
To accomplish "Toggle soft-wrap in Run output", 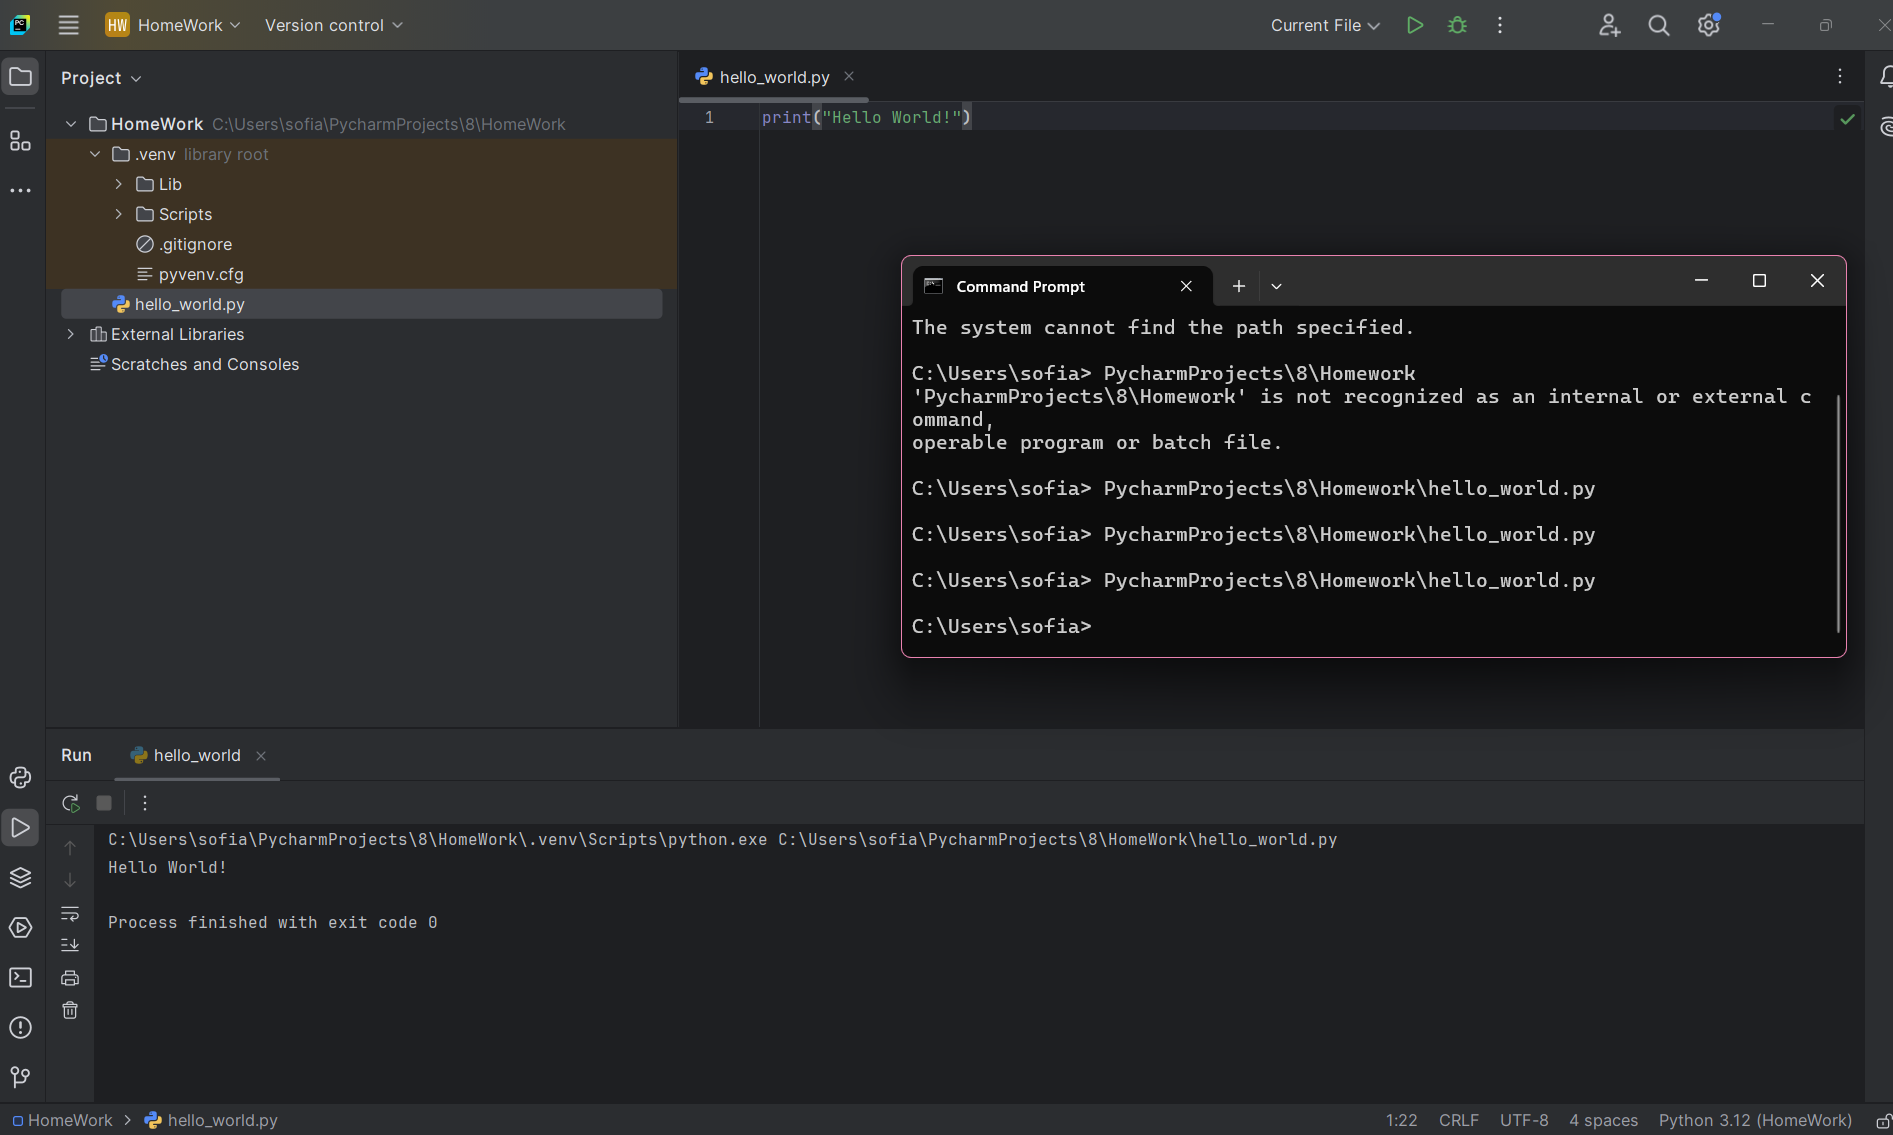I will pos(70,913).
